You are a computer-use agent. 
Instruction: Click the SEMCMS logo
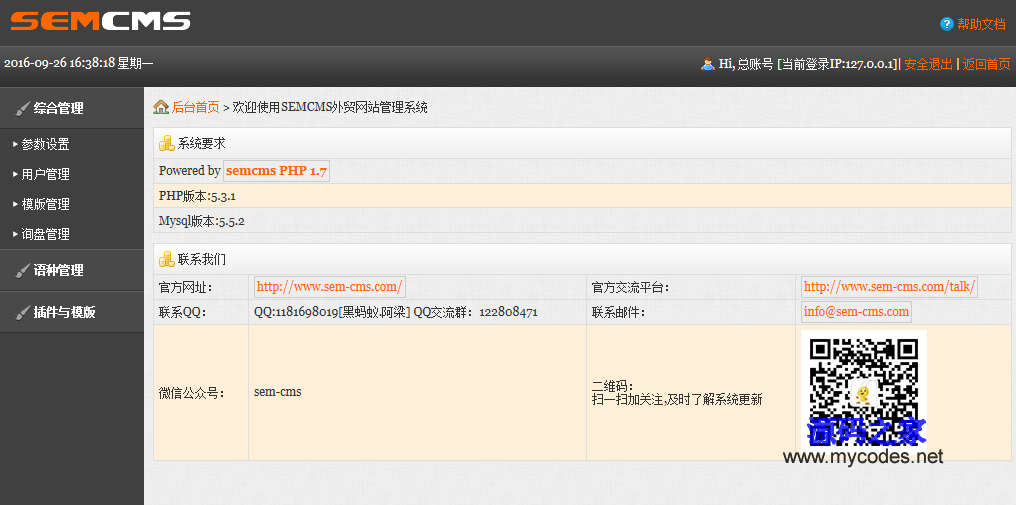click(x=100, y=21)
